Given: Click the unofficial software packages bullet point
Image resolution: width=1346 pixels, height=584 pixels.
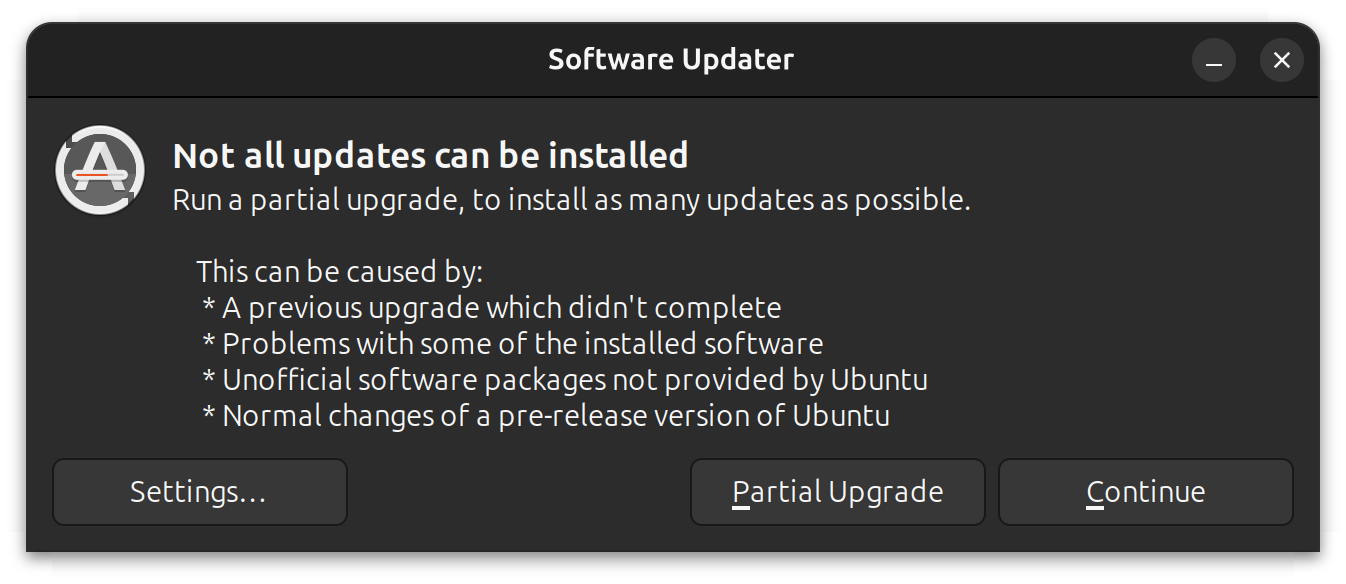Looking at the screenshot, I should [x=563, y=379].
